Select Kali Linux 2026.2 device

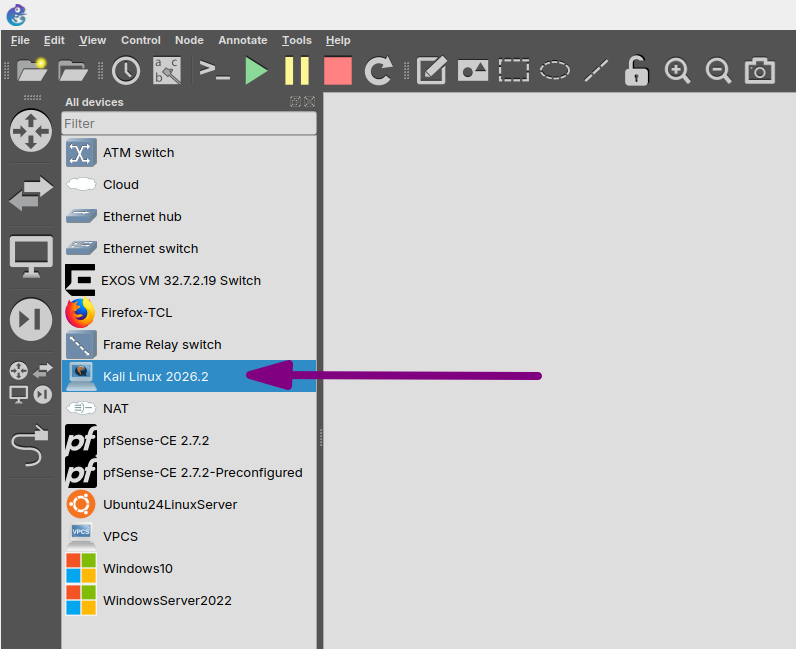(189, 376)
